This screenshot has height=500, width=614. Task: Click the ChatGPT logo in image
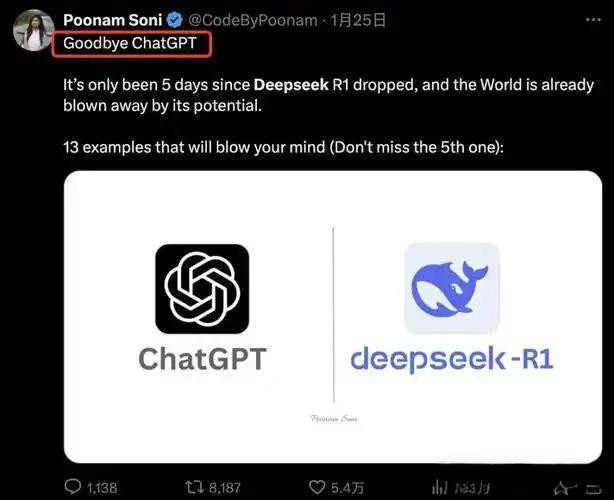coord(202,288)
